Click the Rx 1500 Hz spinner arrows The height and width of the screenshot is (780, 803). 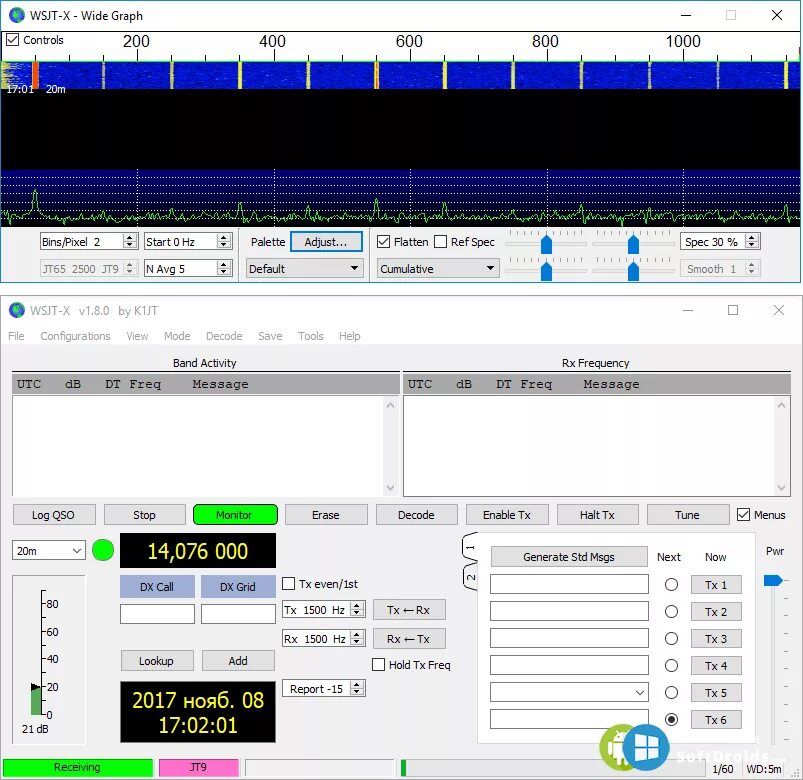(357, 639)
